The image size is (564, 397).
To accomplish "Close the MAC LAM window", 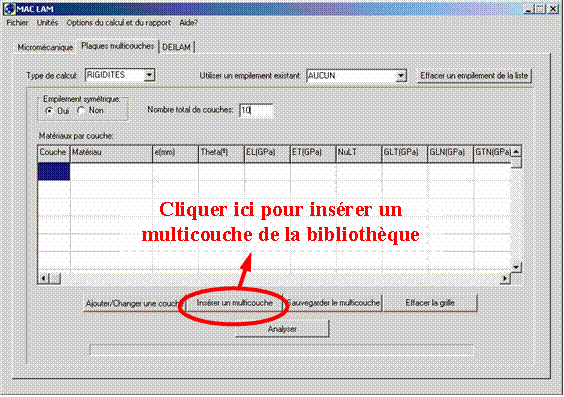I will point(553,9).
